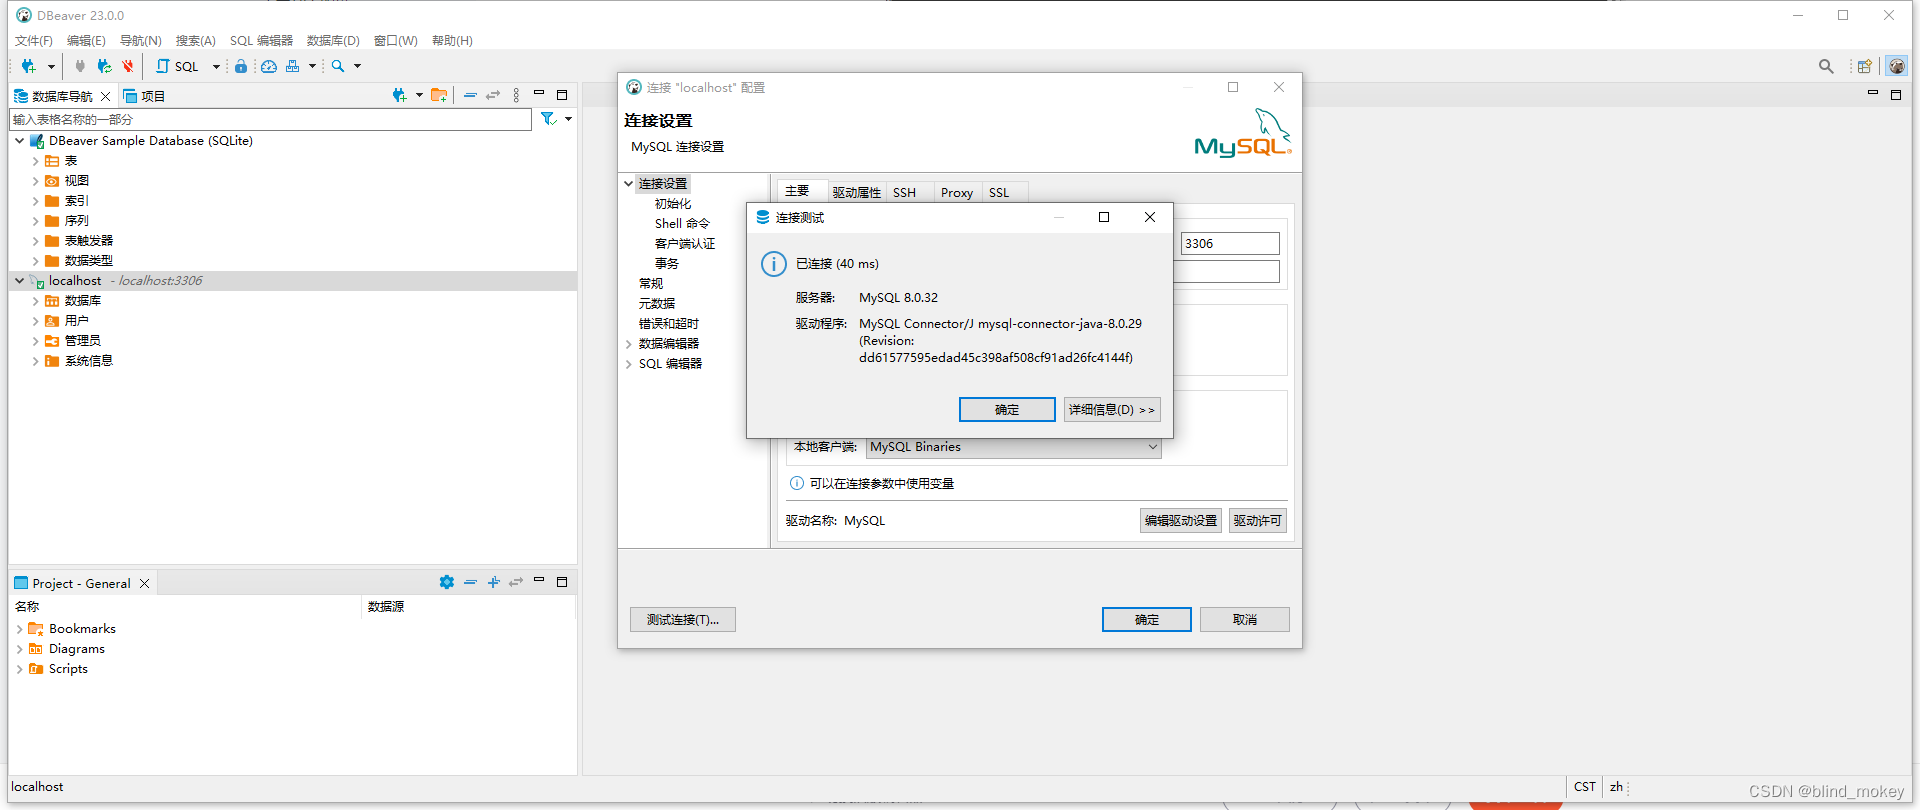Collapse the DBeaver Sample Database node

(x=19, y=141)
